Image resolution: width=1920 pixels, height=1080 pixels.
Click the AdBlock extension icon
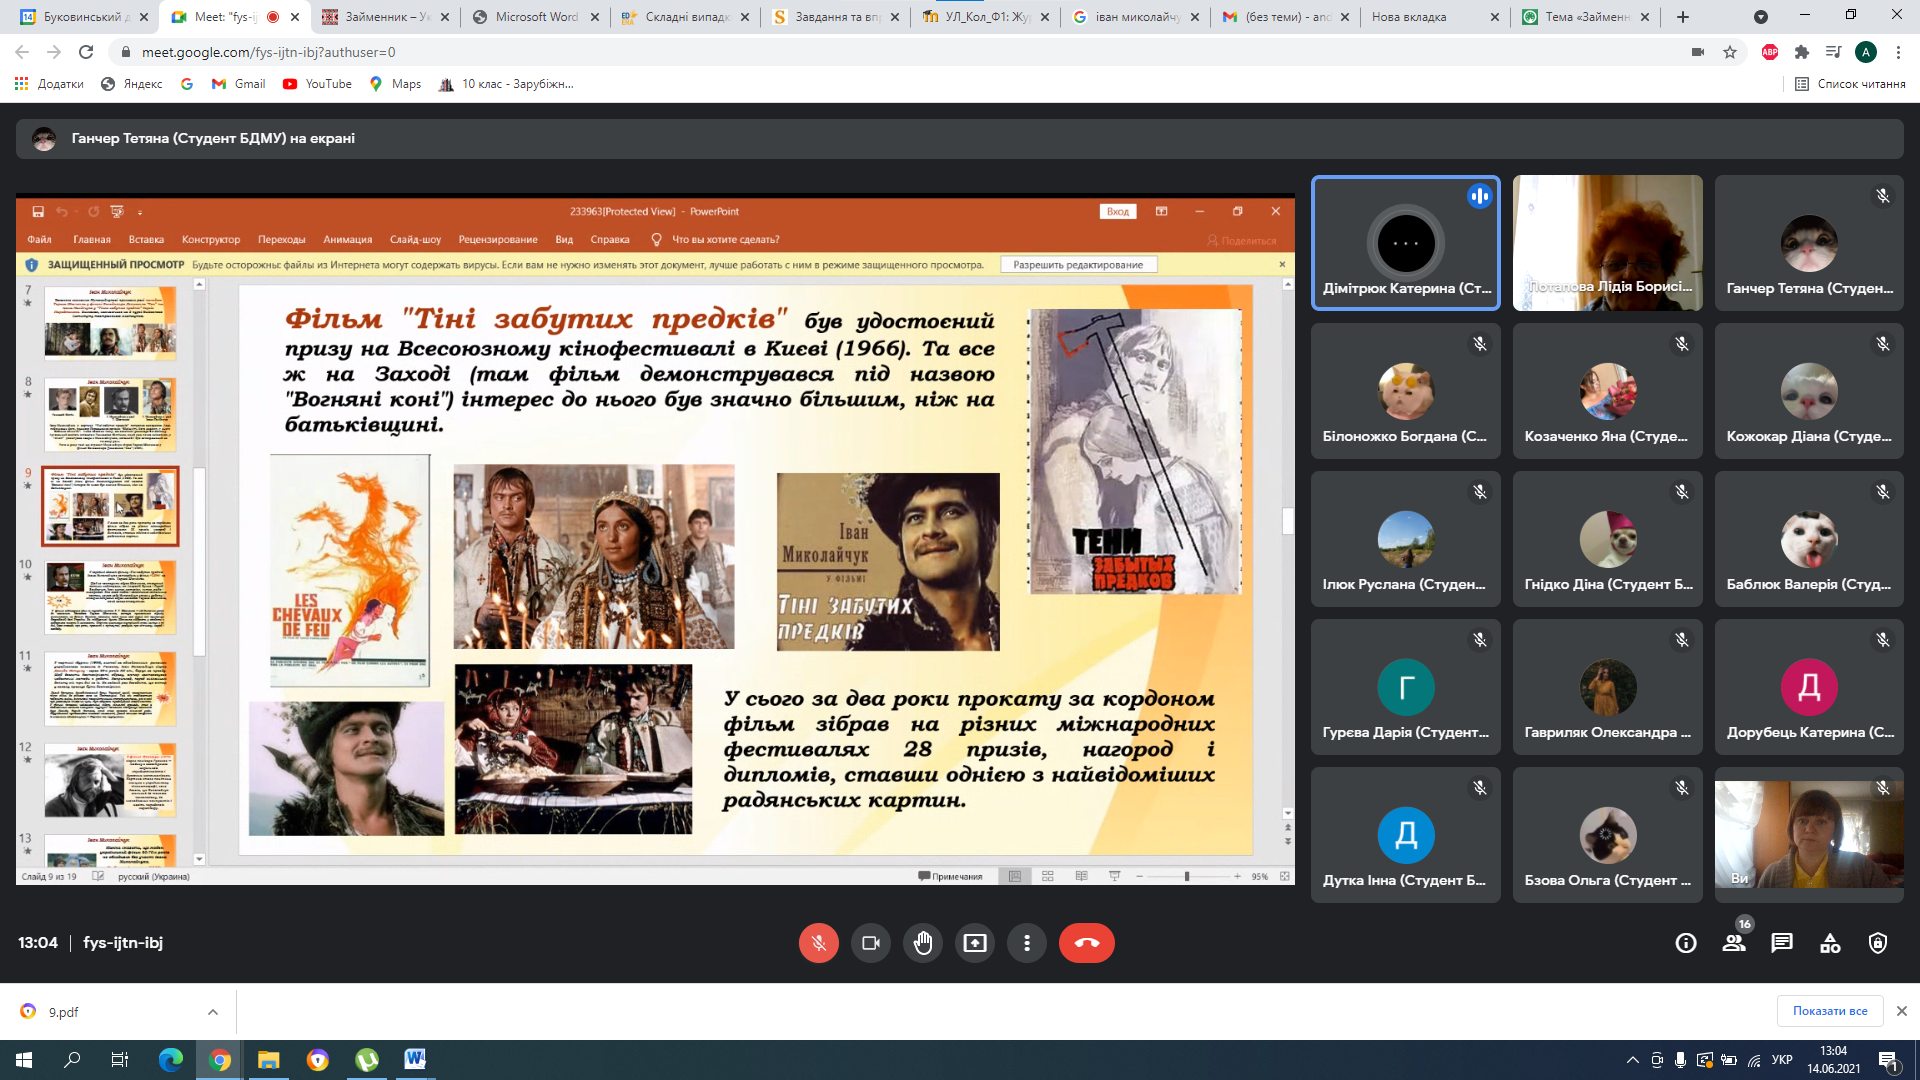coord(1770,52)
